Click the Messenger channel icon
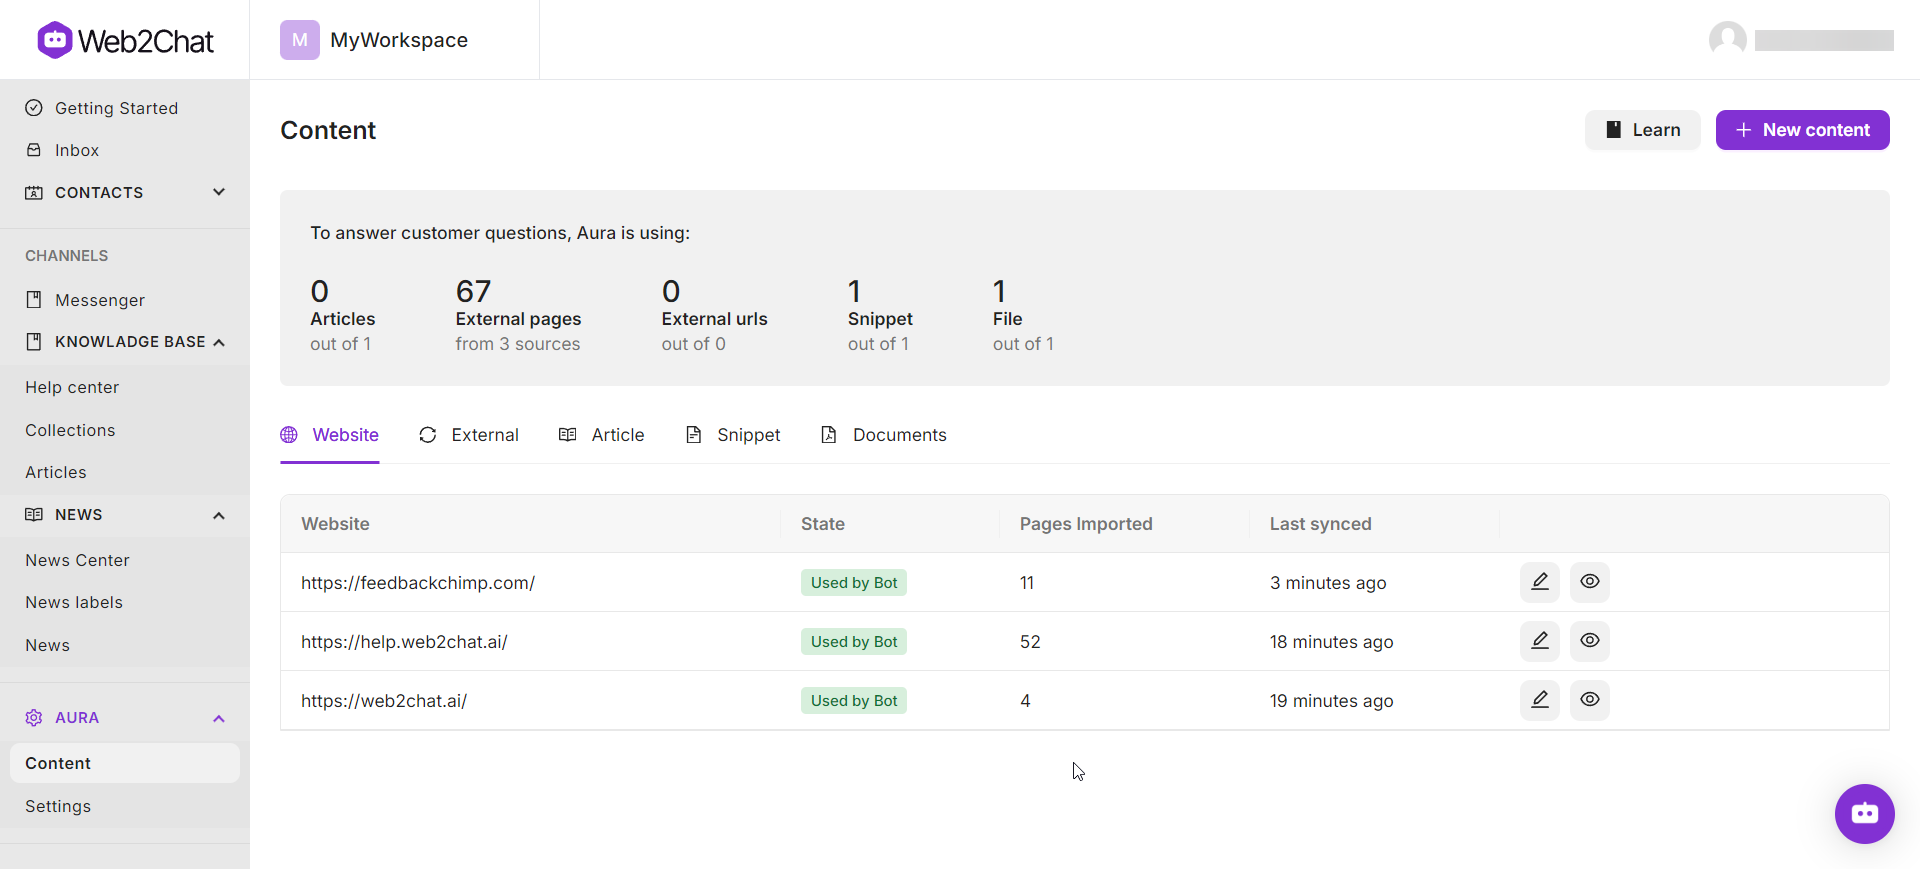Image resolution: width=1920 pixels, height=869 pixels. (x=34, y=300)
